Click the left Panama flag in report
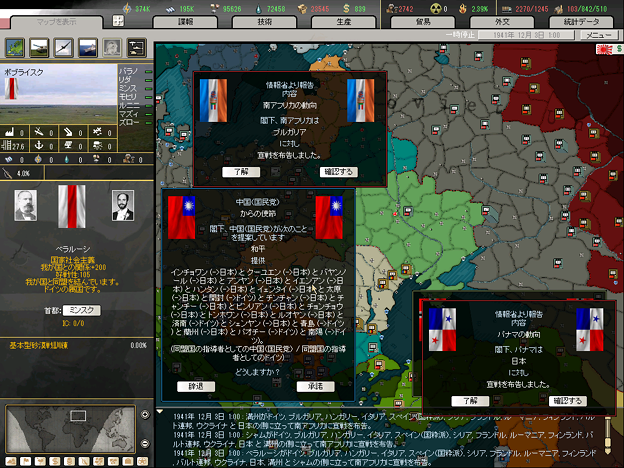 click(x=443, y=330)
